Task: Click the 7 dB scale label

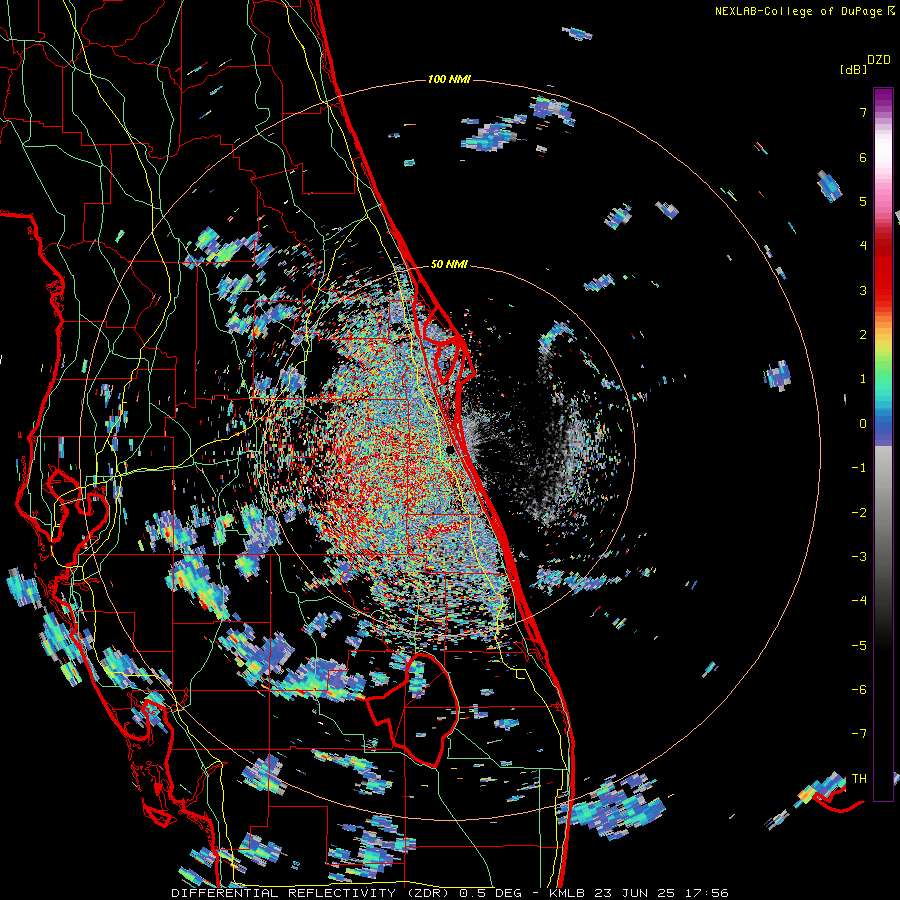Action: click(863, 112)
